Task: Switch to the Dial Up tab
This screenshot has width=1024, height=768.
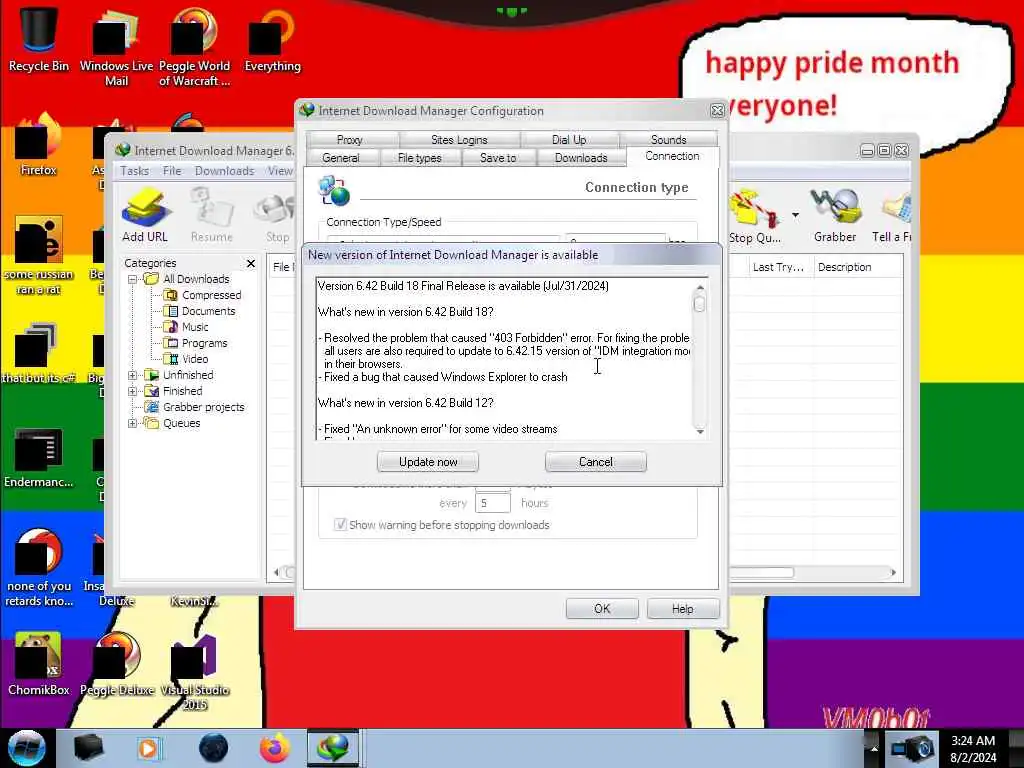Action: (569, 139)
